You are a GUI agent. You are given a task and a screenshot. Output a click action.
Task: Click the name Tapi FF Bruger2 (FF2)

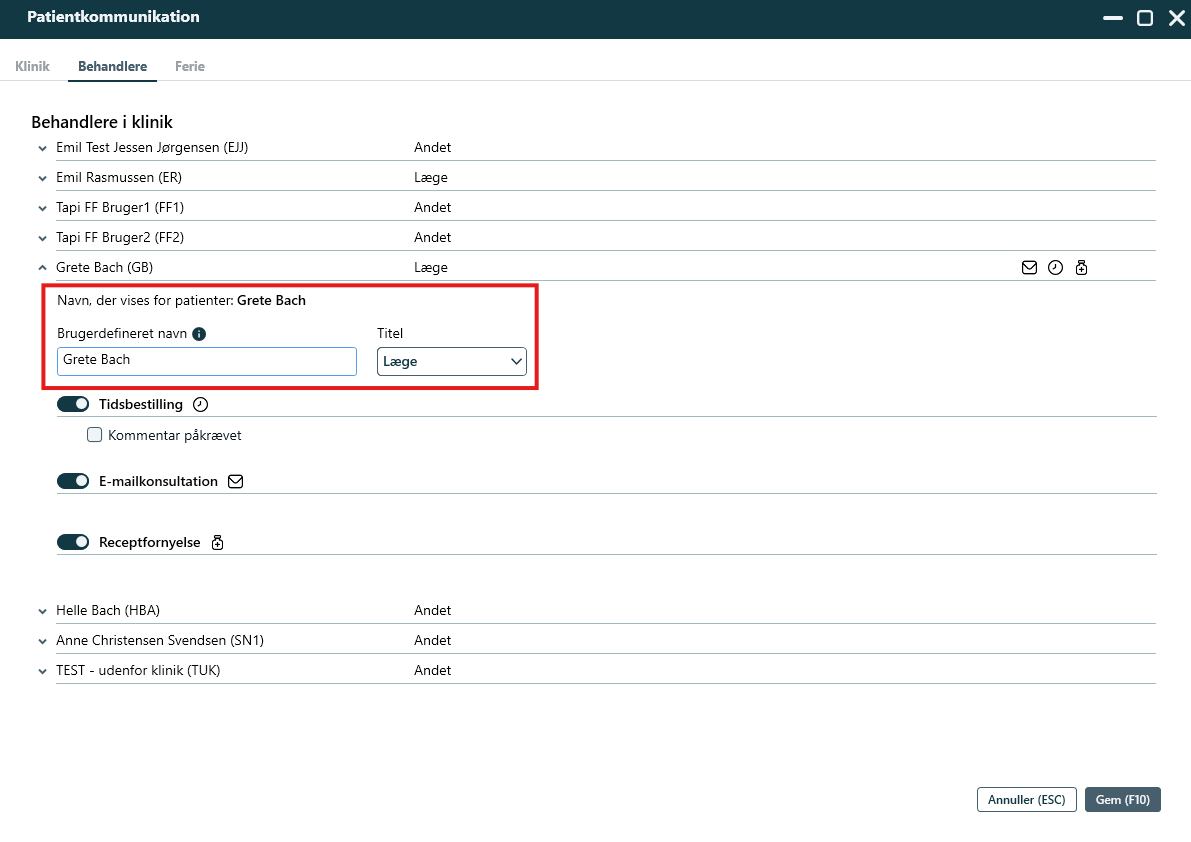click(x=120, y=238)
